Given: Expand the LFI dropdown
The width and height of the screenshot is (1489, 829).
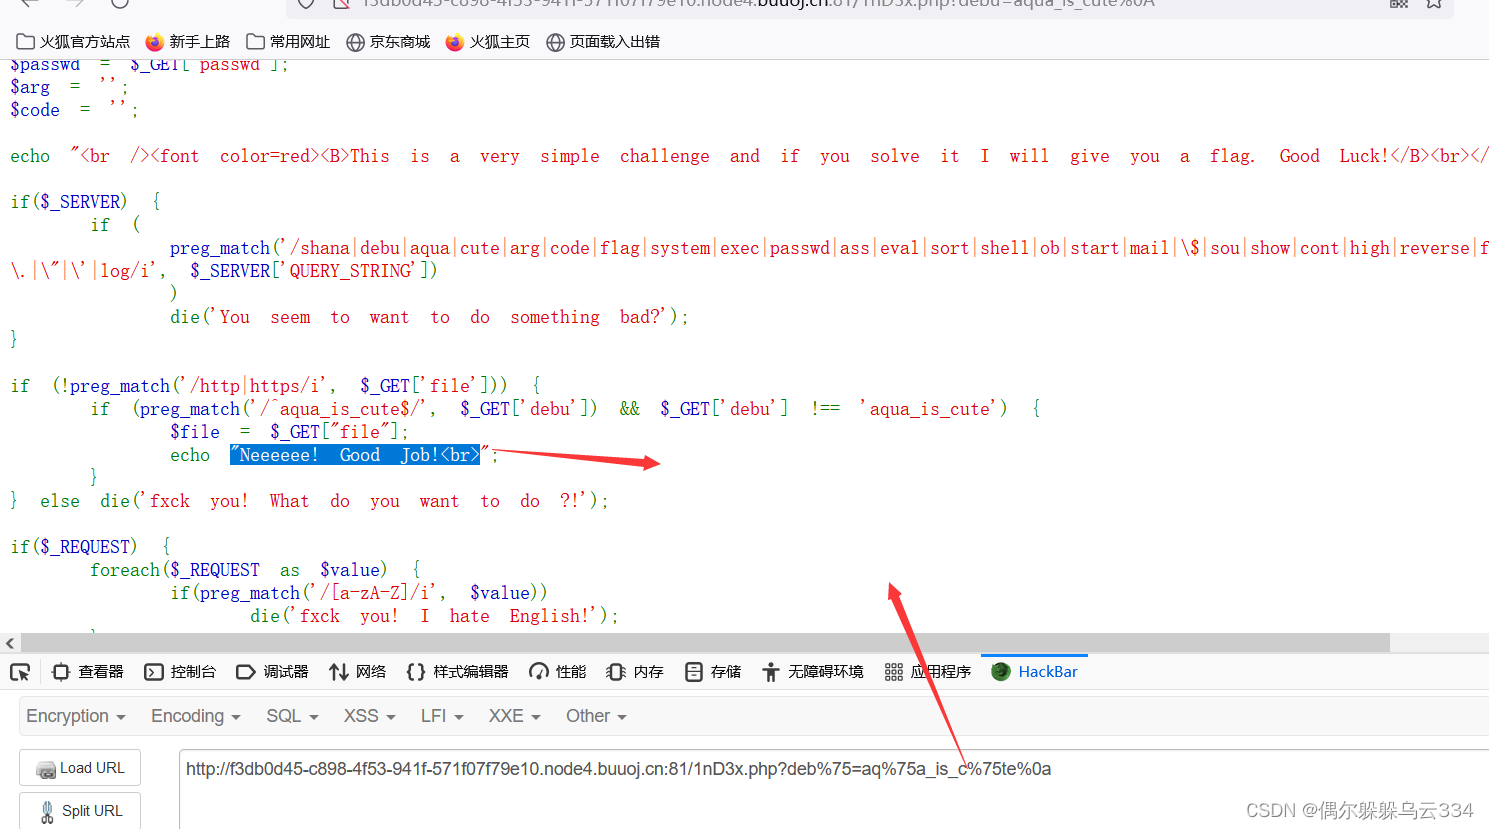Looking at the screenshot, I should point(442,716).
